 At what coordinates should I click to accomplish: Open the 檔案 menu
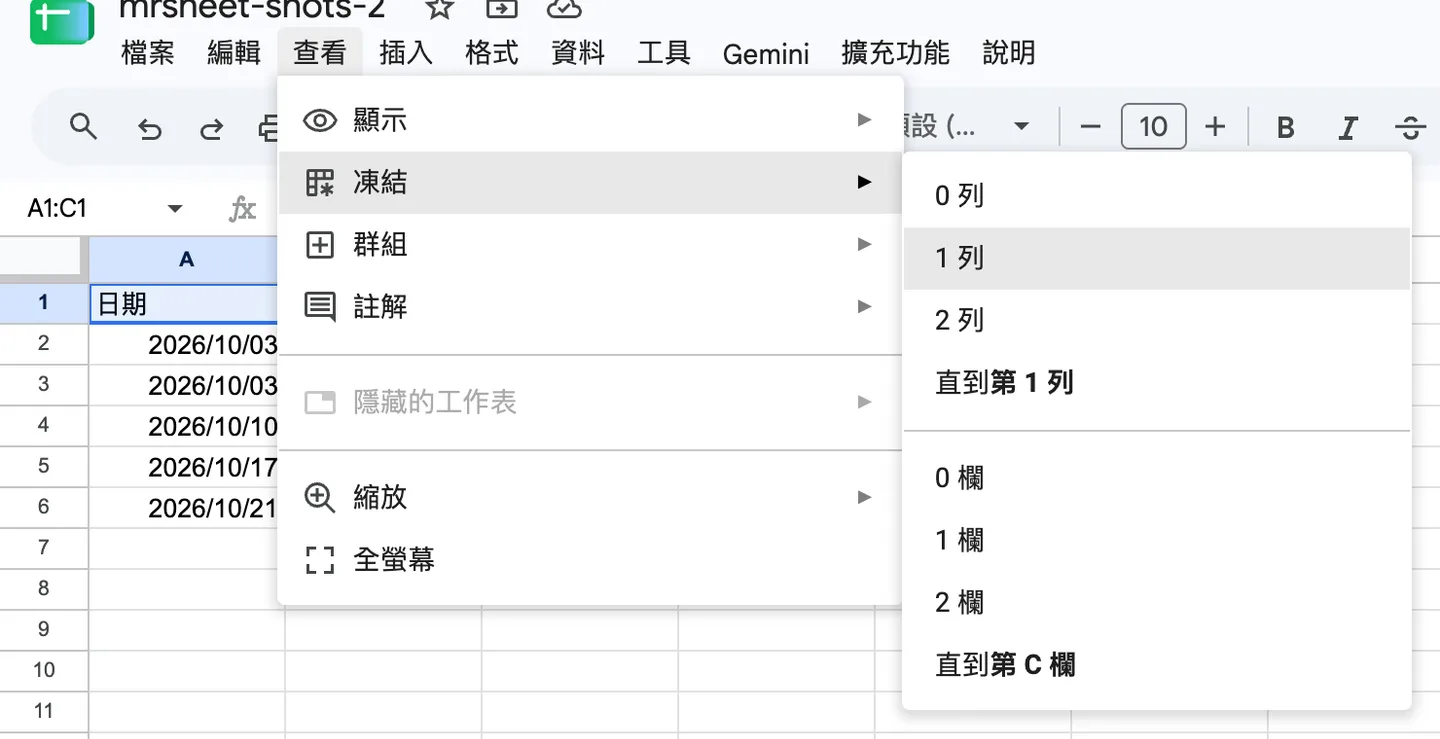148,53
